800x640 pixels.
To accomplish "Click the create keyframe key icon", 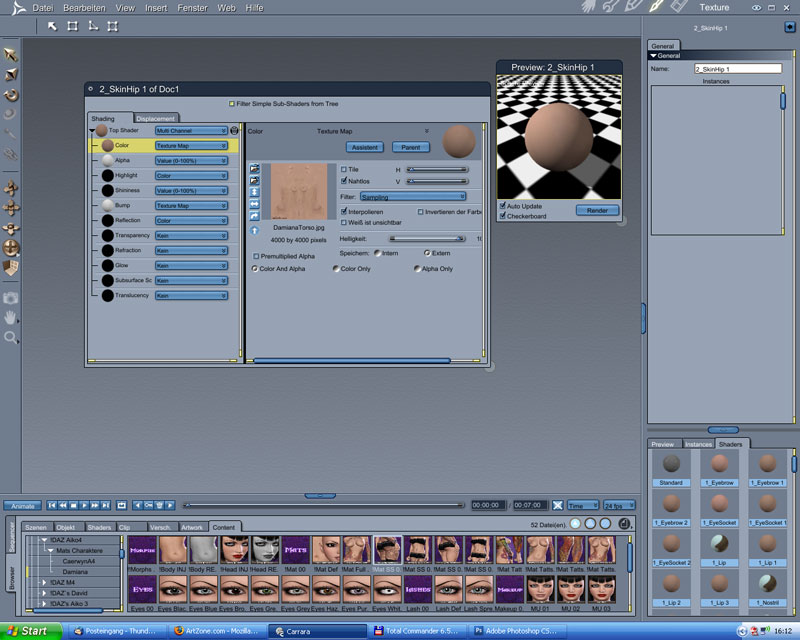I will pyautogui.click(x=148, y=505).
